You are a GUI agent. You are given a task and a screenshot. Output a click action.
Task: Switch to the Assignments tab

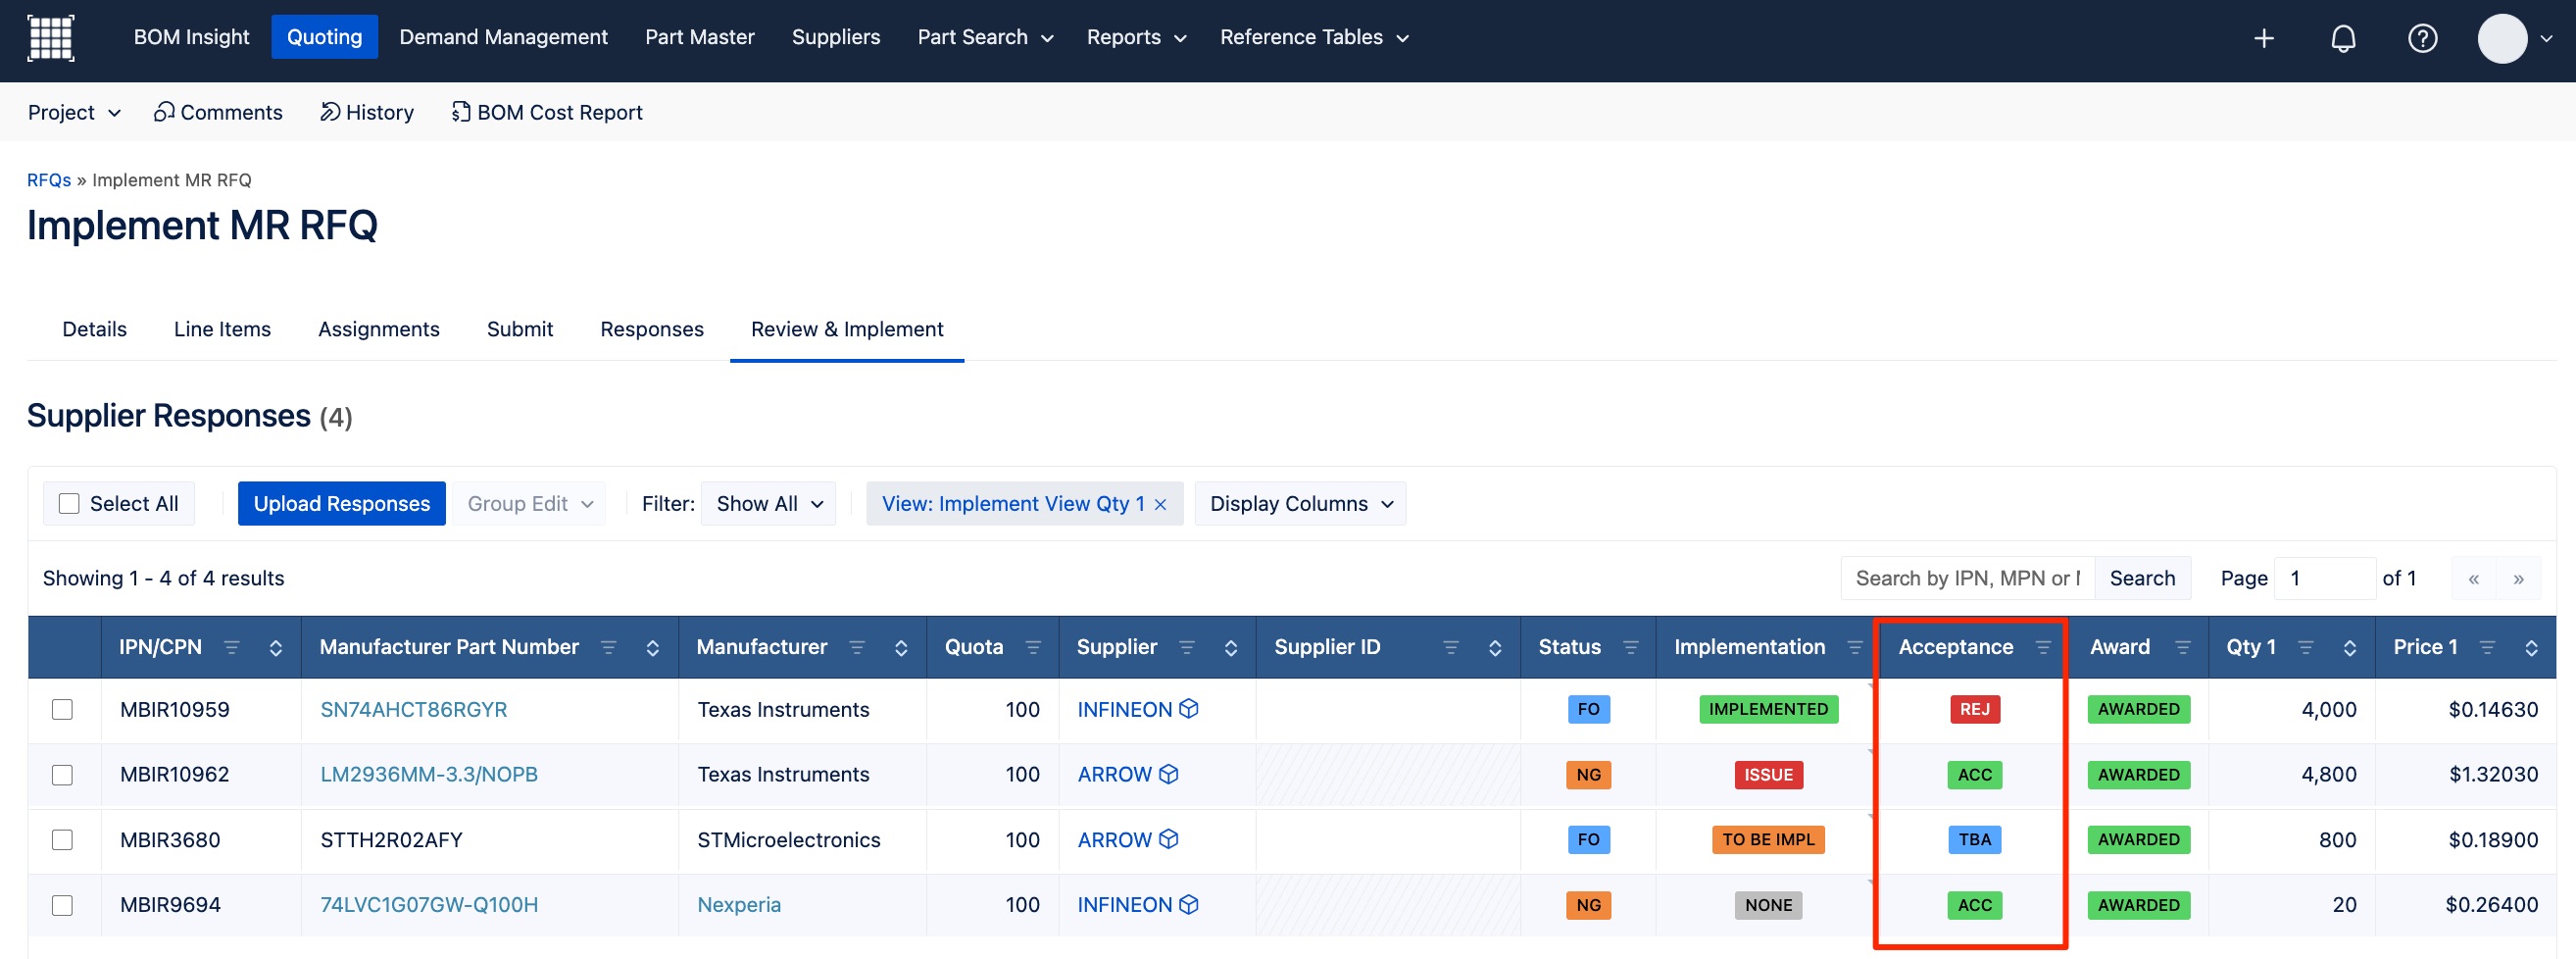(378, 329)
